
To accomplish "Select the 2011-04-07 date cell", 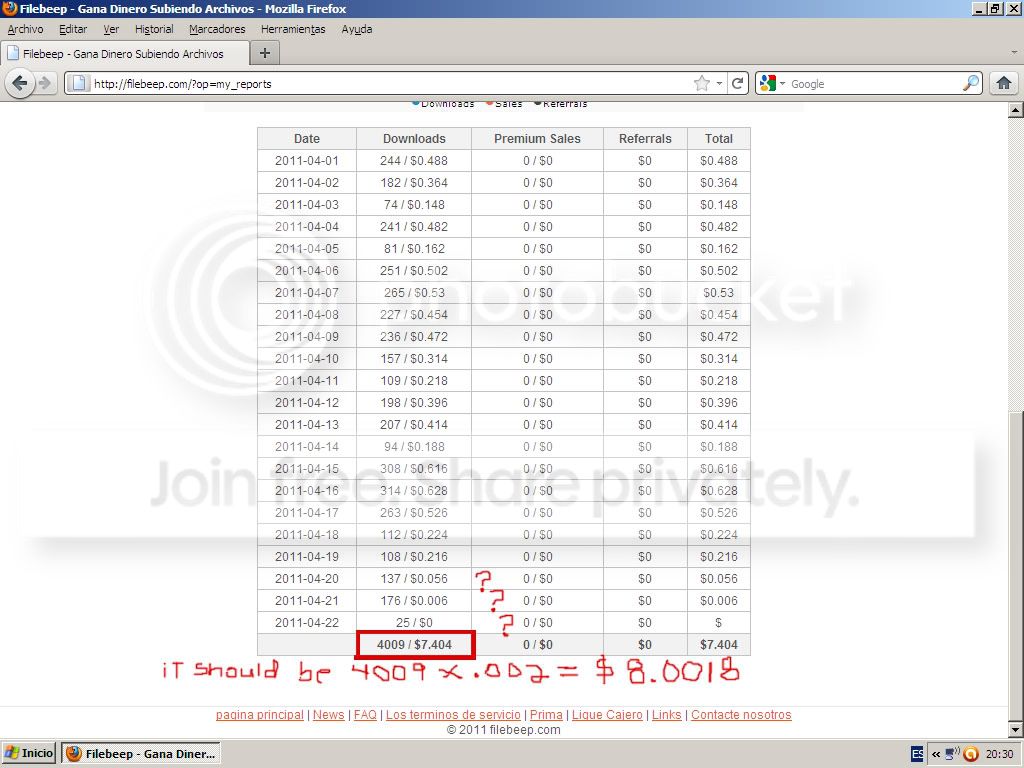I will (x=307, y=293).
